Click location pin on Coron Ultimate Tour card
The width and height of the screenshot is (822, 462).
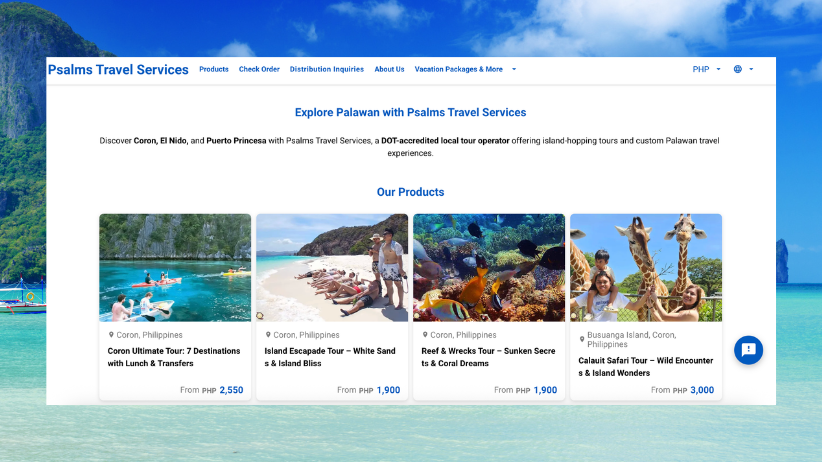[111, 335]
